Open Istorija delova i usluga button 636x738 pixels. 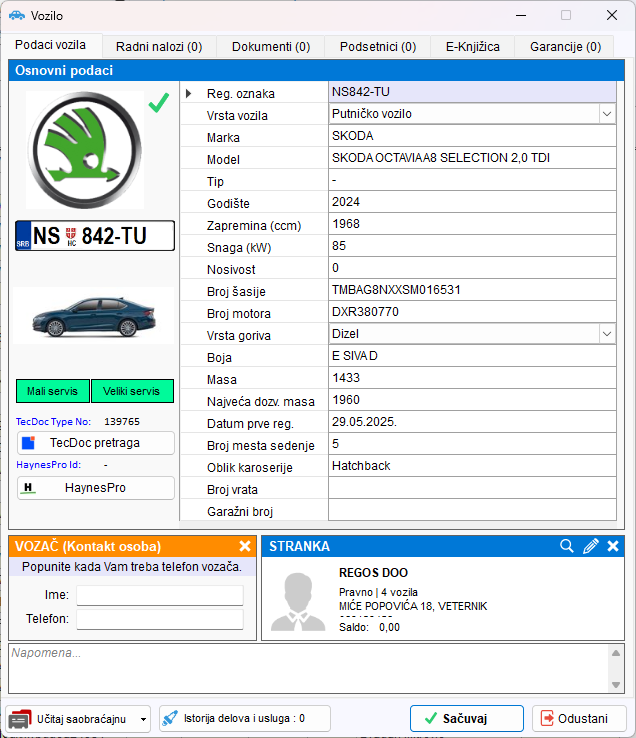pyautogui.click(x=245, y=719)
